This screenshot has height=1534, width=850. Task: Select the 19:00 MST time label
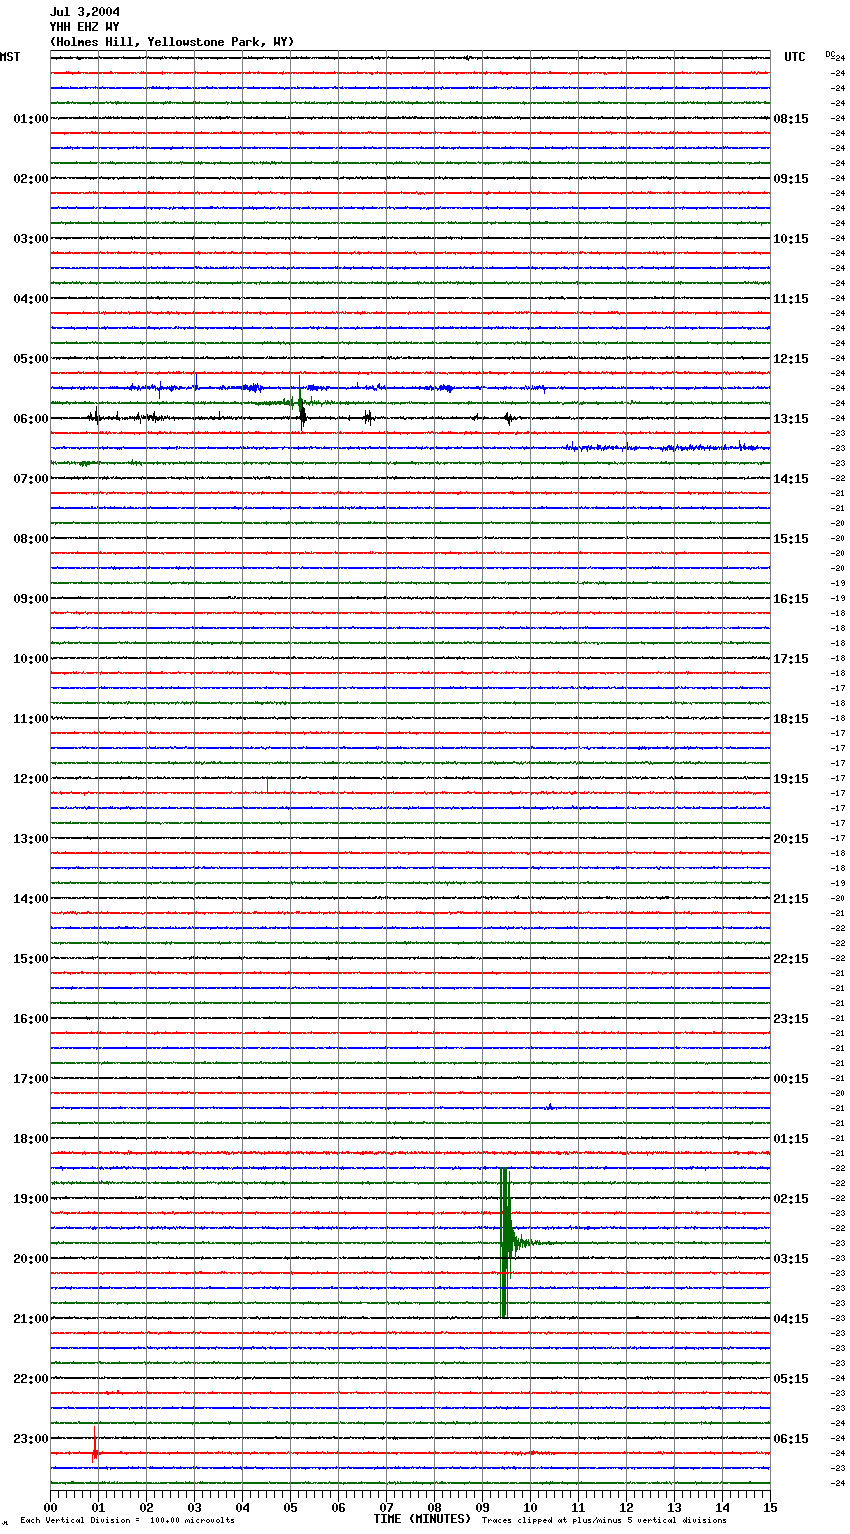31,1199
